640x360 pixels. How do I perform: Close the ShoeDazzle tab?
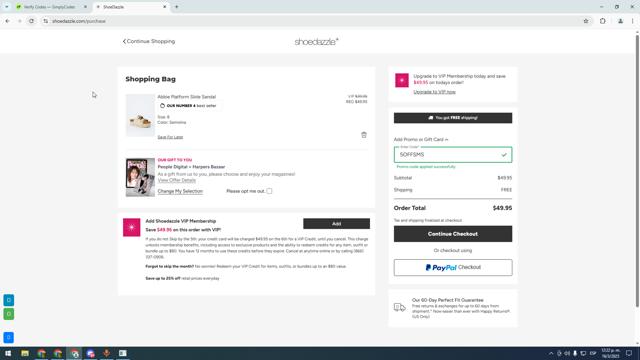tap(165, 7)
